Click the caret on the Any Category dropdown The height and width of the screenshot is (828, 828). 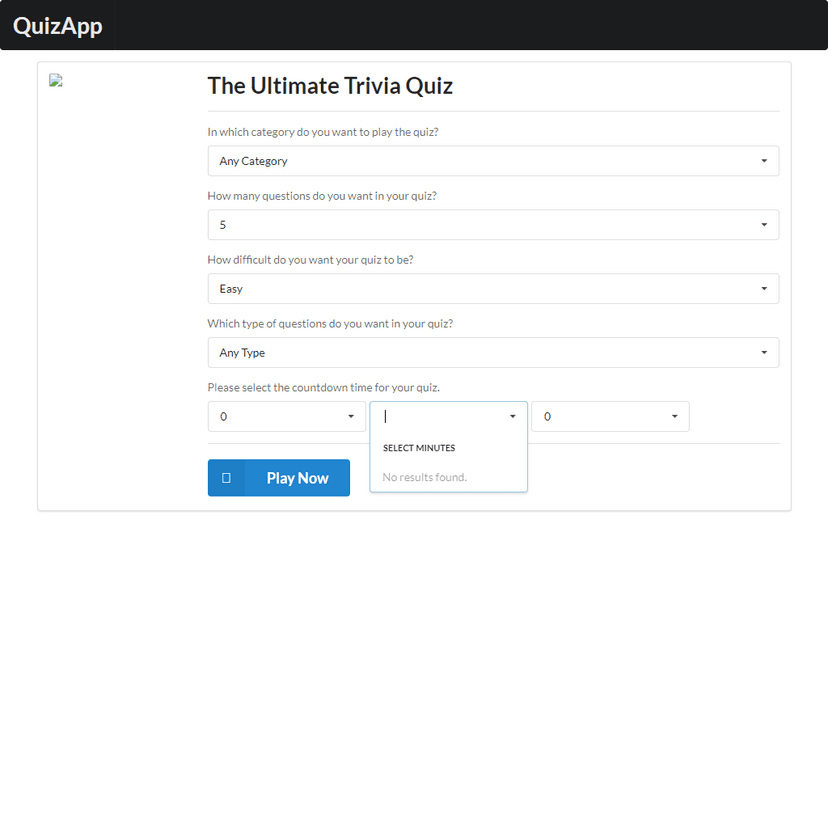pyautogui.click(x=765, y=160)
